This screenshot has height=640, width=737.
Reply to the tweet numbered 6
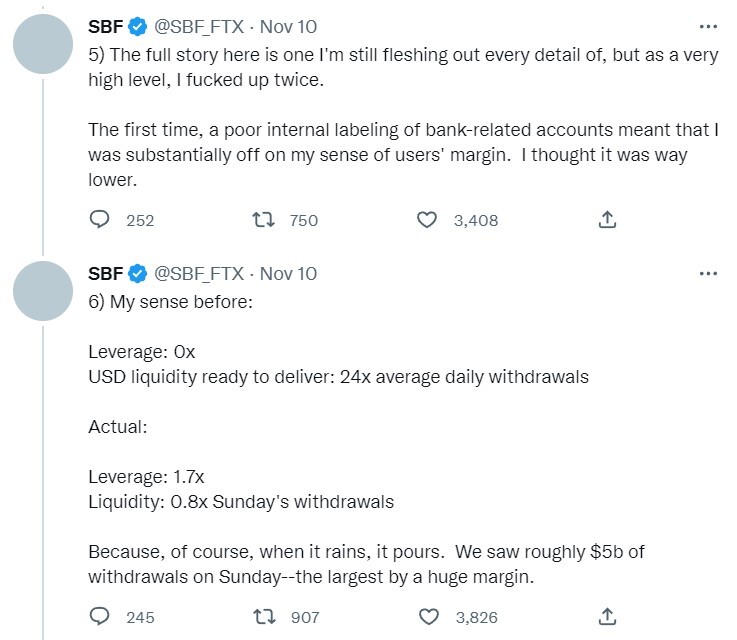click(100, 617)
